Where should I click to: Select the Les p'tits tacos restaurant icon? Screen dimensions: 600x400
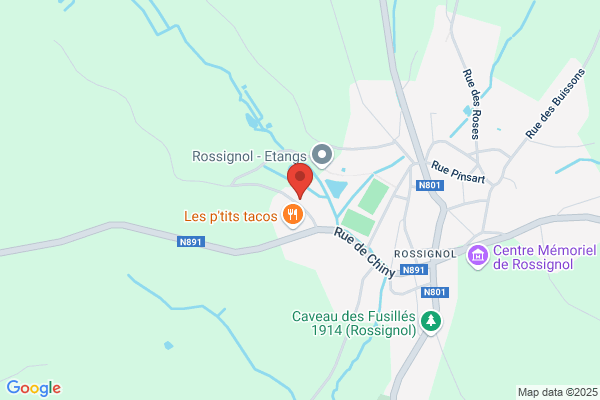[293, 215]
